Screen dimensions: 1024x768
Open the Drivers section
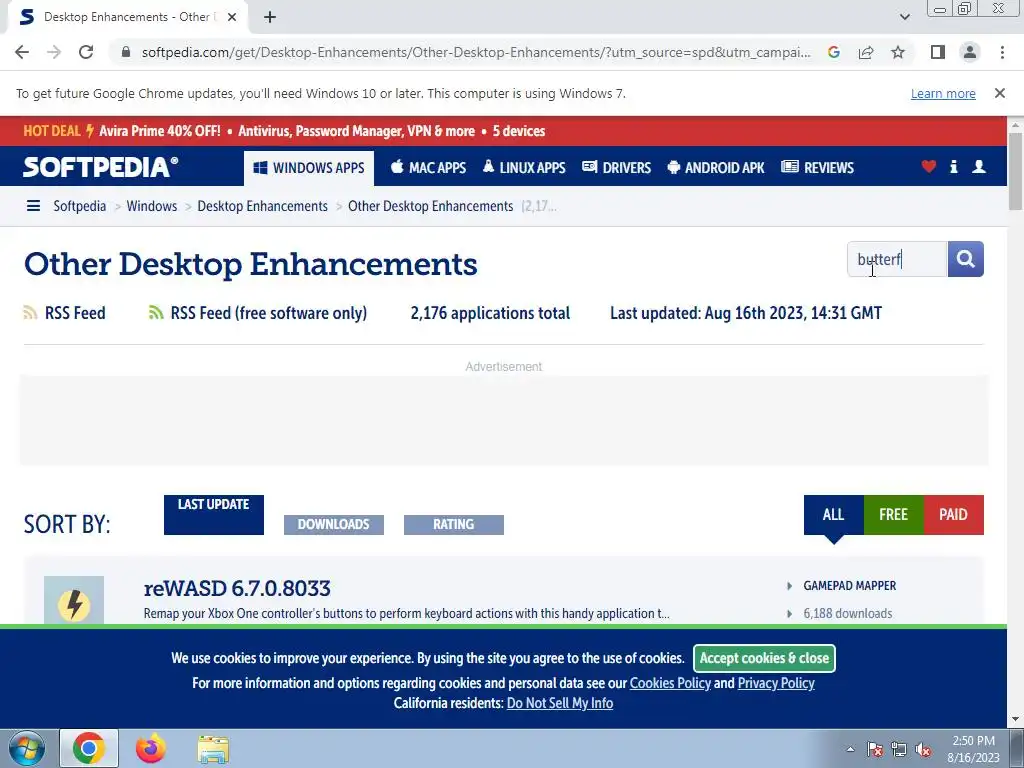coord(616,168)
